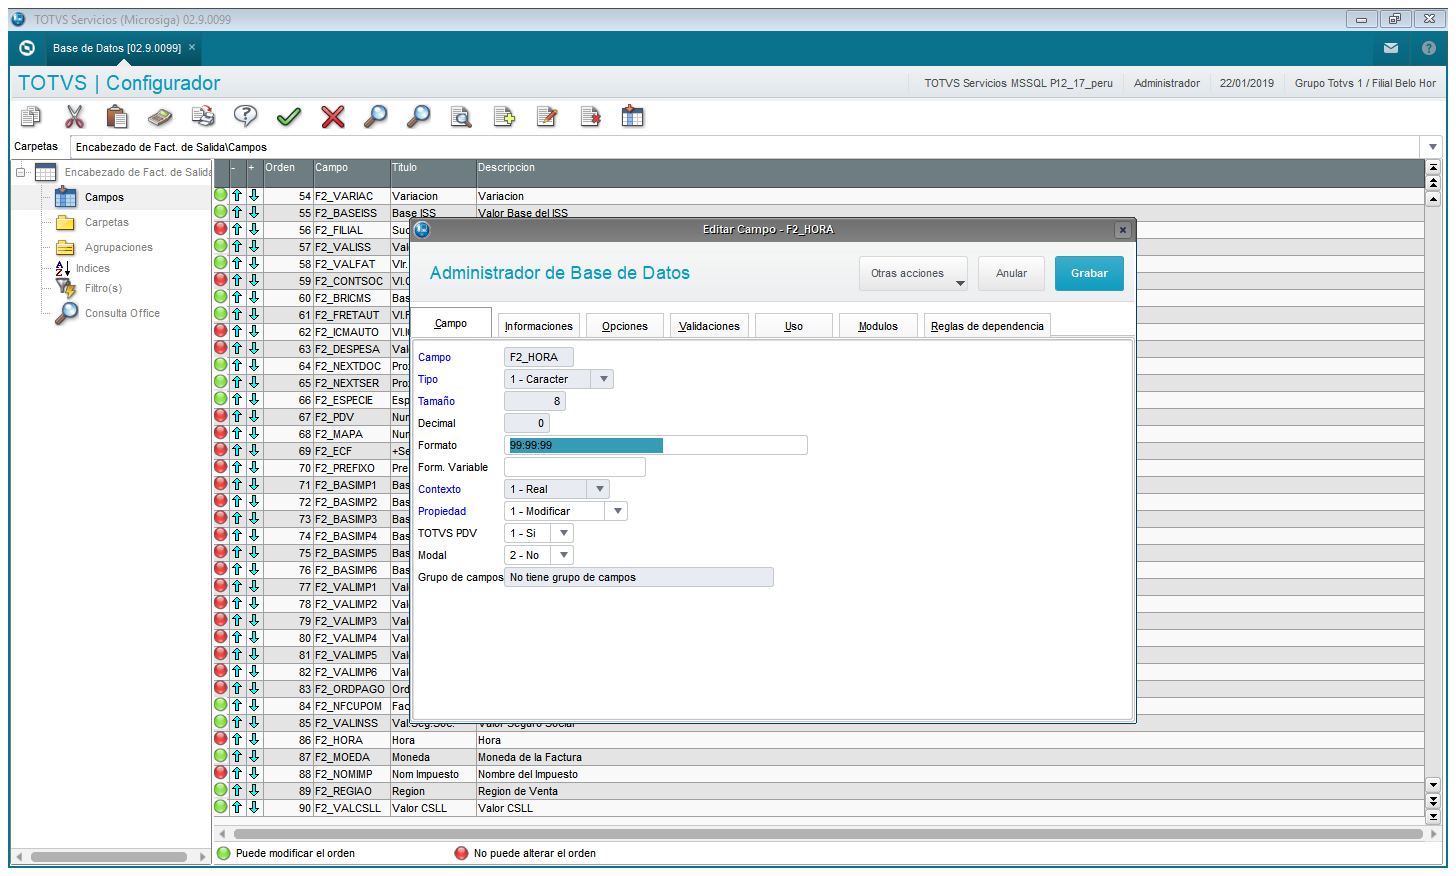Move F2_NOMIMP row down with arrow
The height and width of the screenshot is (876, 1456).
(x=254, y=774)
